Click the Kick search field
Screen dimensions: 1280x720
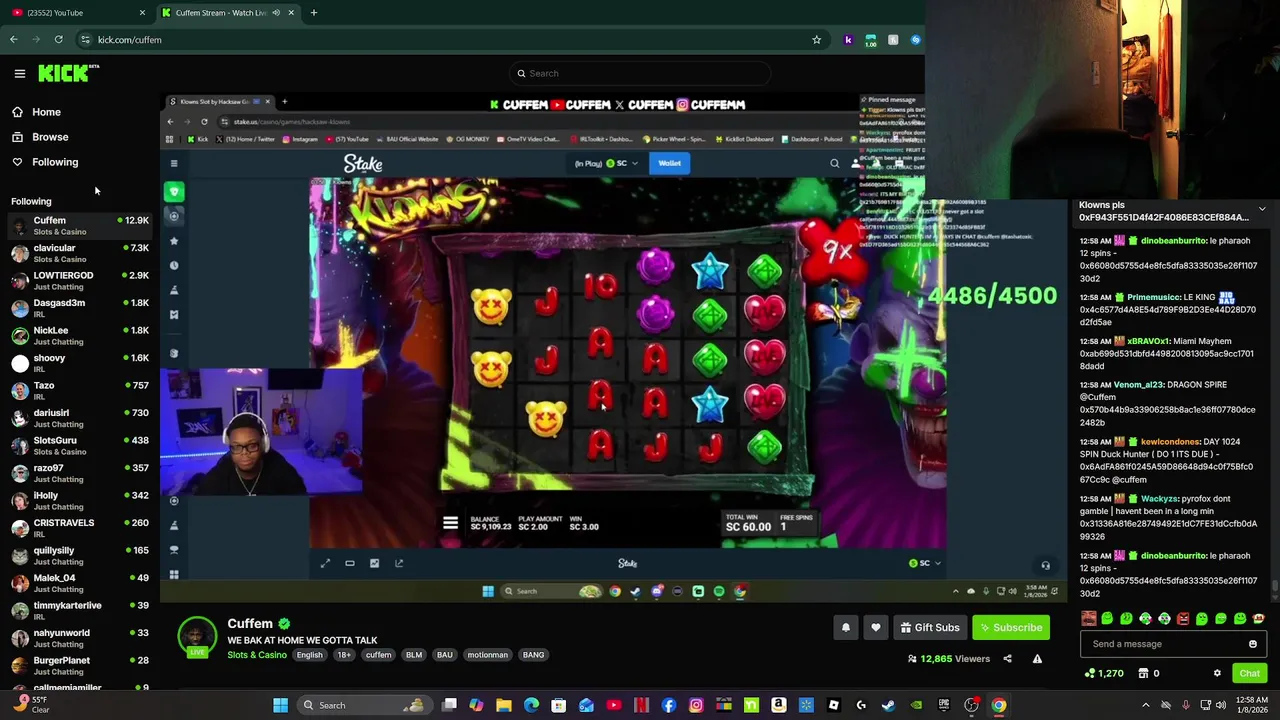click(640, 73)
